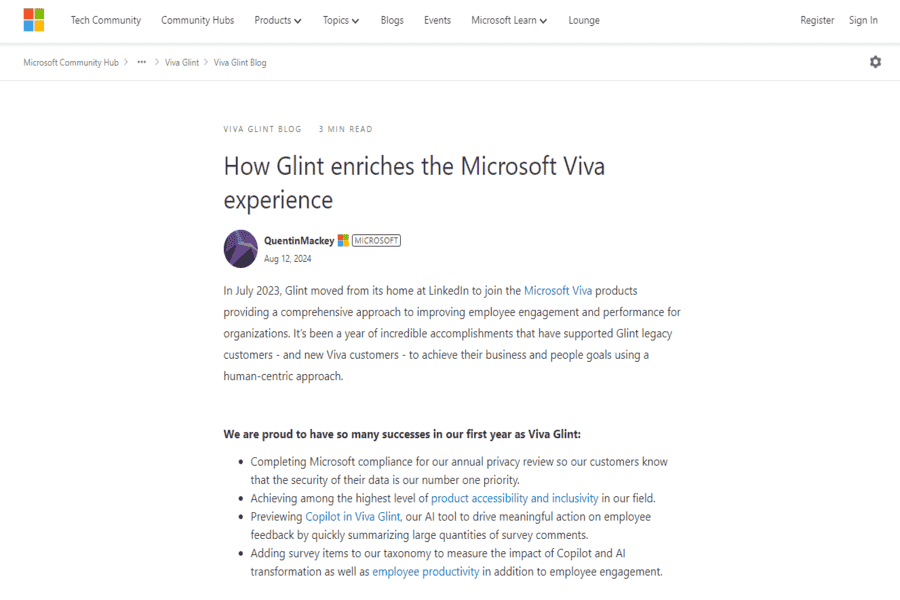Open the Microsoft Learn dropdown menu
The height and width of the screenshot is (600, 900).
coord(509,20)
